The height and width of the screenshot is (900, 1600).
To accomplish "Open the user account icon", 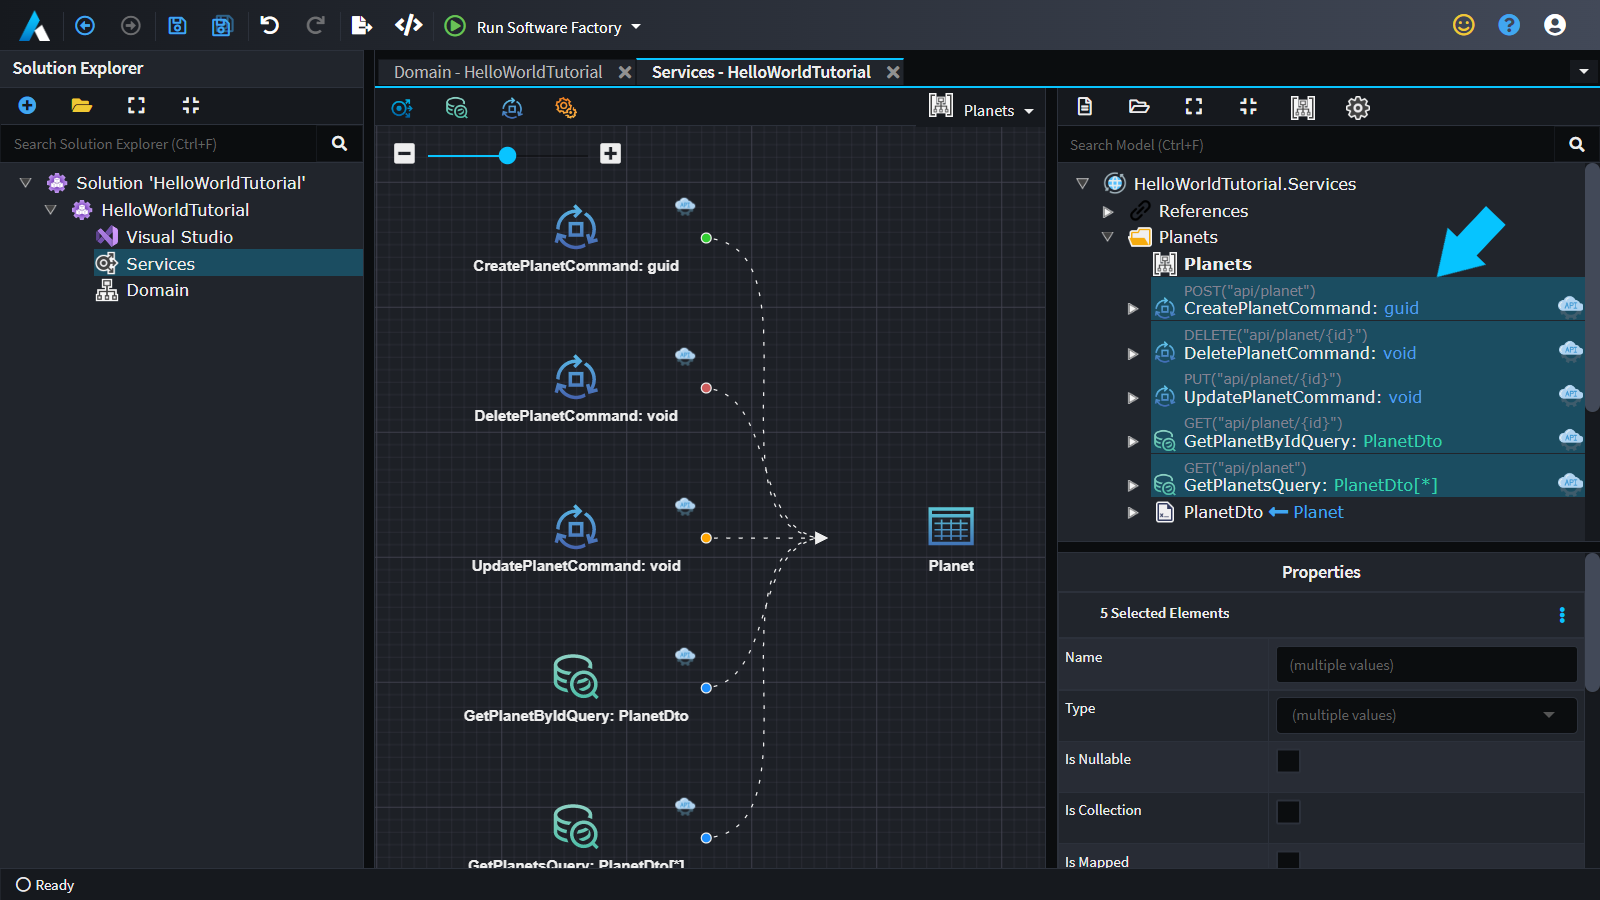I will [x=1555, y=25].
